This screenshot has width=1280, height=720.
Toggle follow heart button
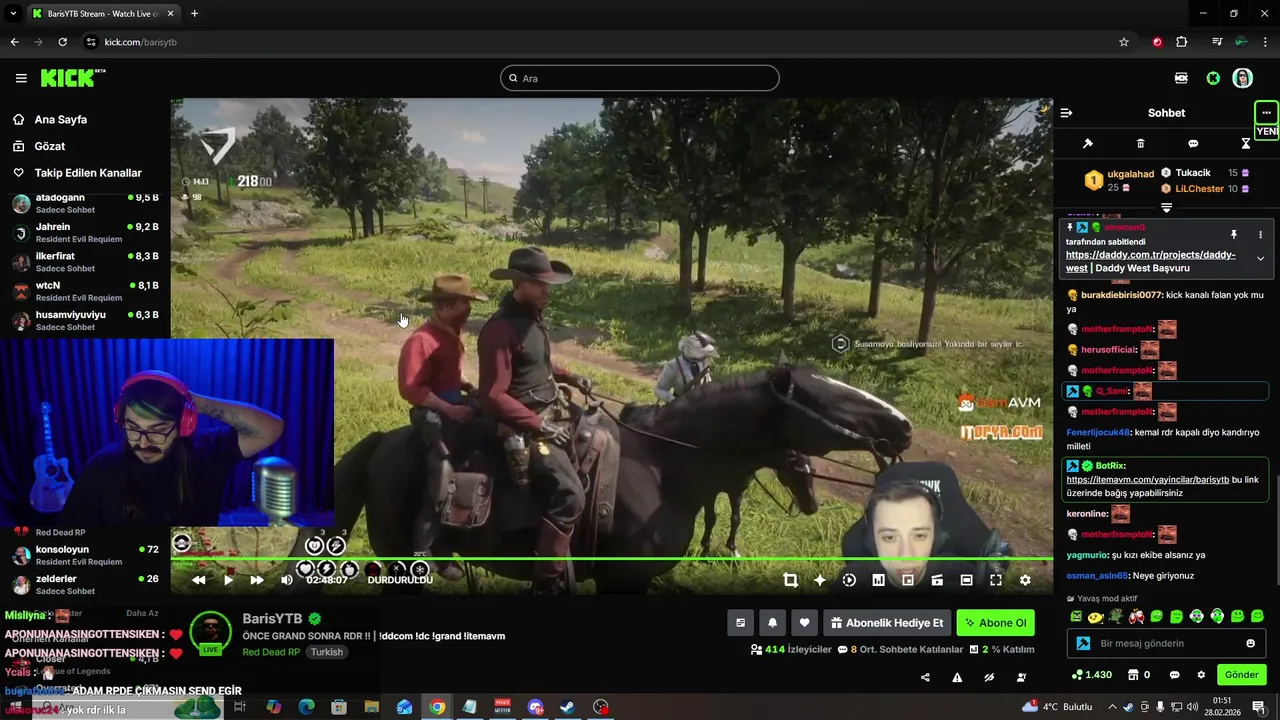(804, 623)
